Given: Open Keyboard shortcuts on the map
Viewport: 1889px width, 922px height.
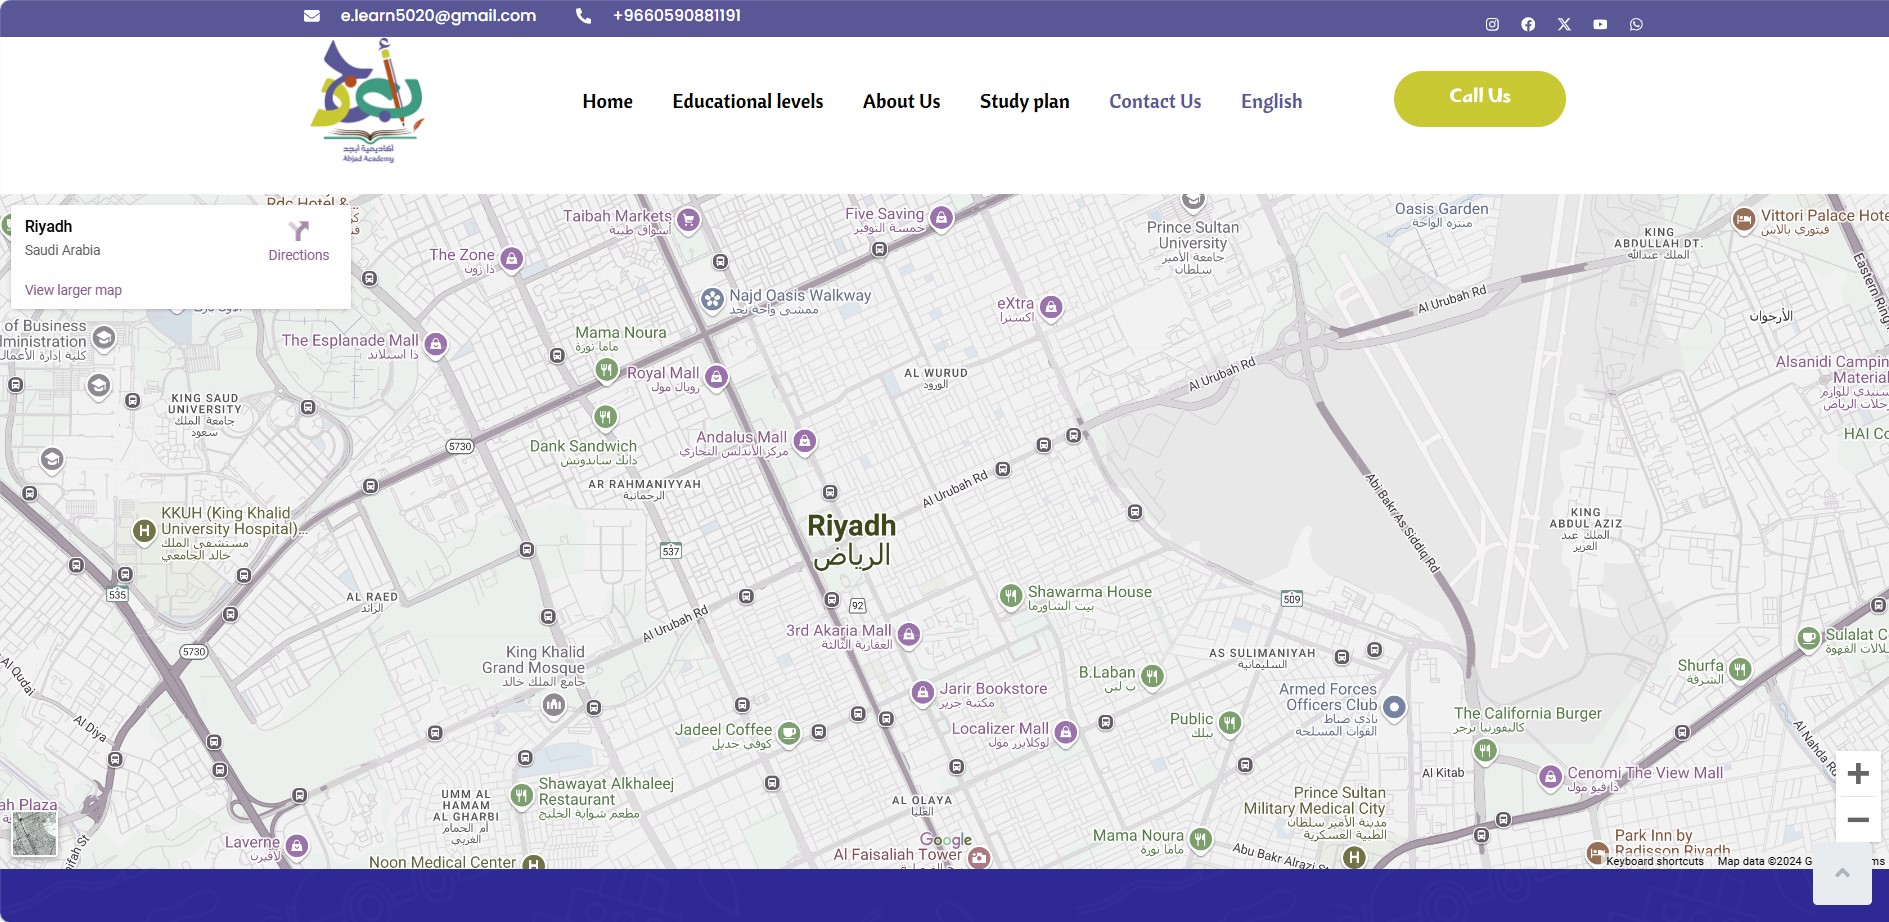Looking at the screenshot, I should point(1655,861).
